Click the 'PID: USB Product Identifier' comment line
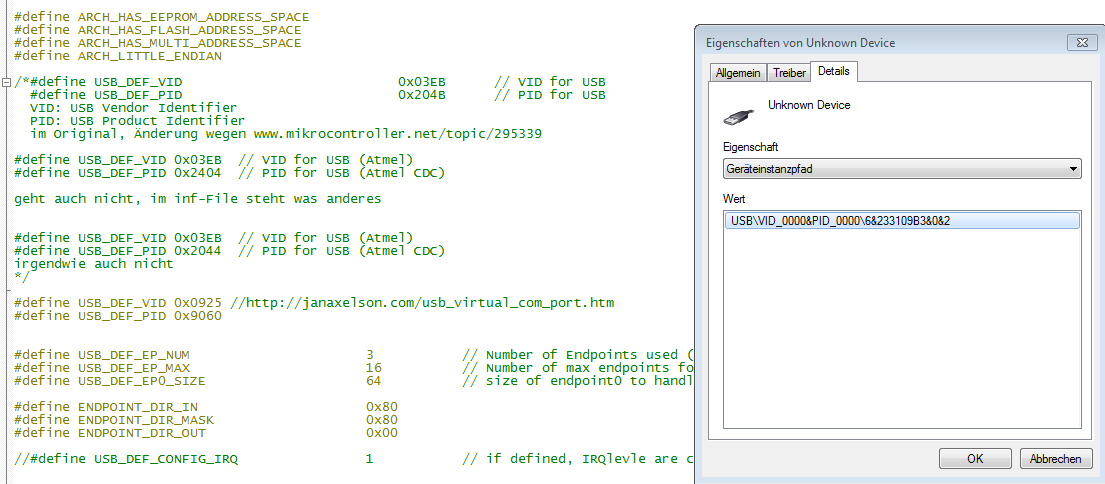 point(137,120)
